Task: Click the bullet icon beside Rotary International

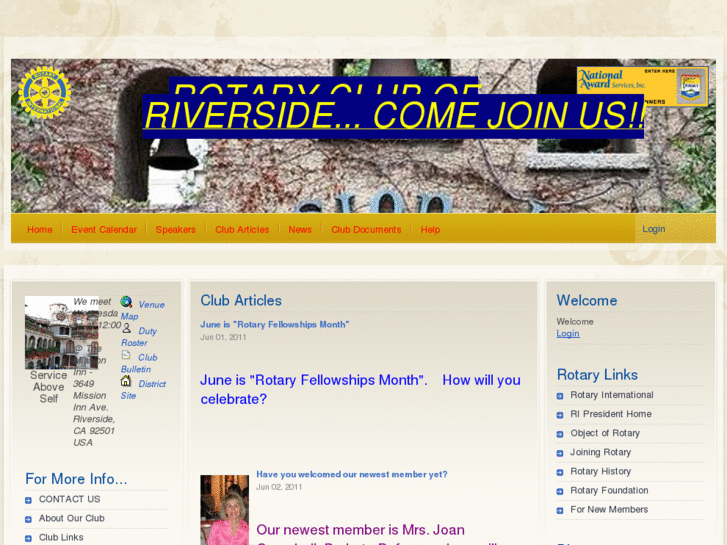Action: [560, 396]
